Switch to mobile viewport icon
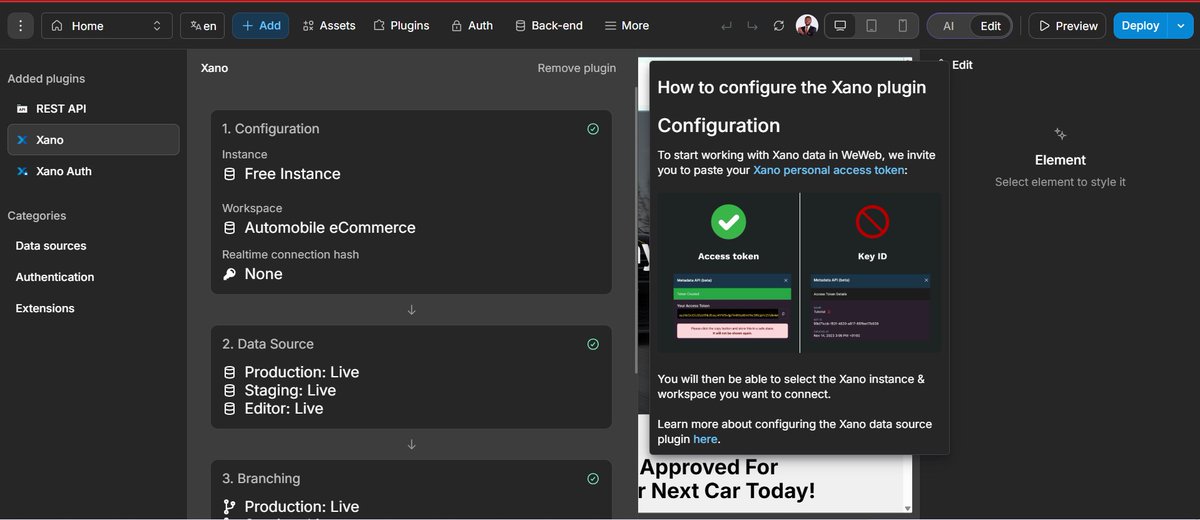This screenshot has width=1200, height=520. (902, 26)
